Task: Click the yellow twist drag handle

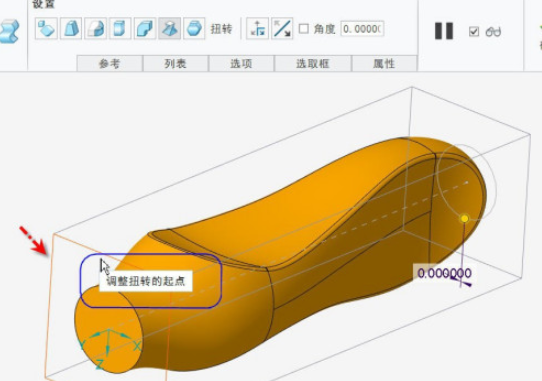Action: (465, 219)
